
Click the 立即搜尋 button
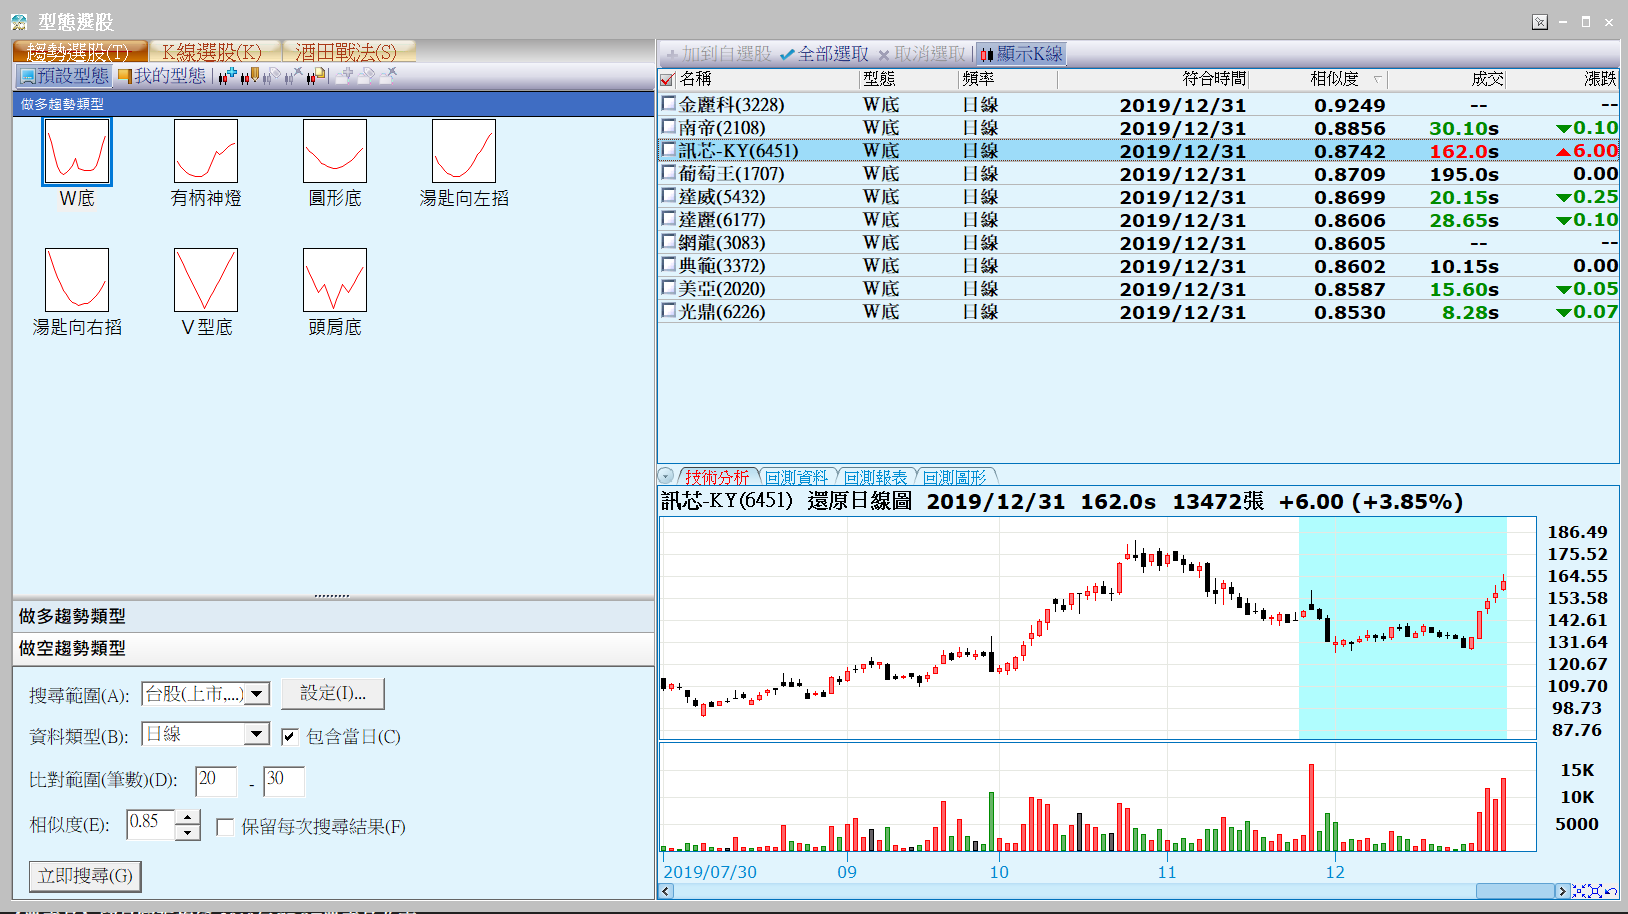[85, 876]
